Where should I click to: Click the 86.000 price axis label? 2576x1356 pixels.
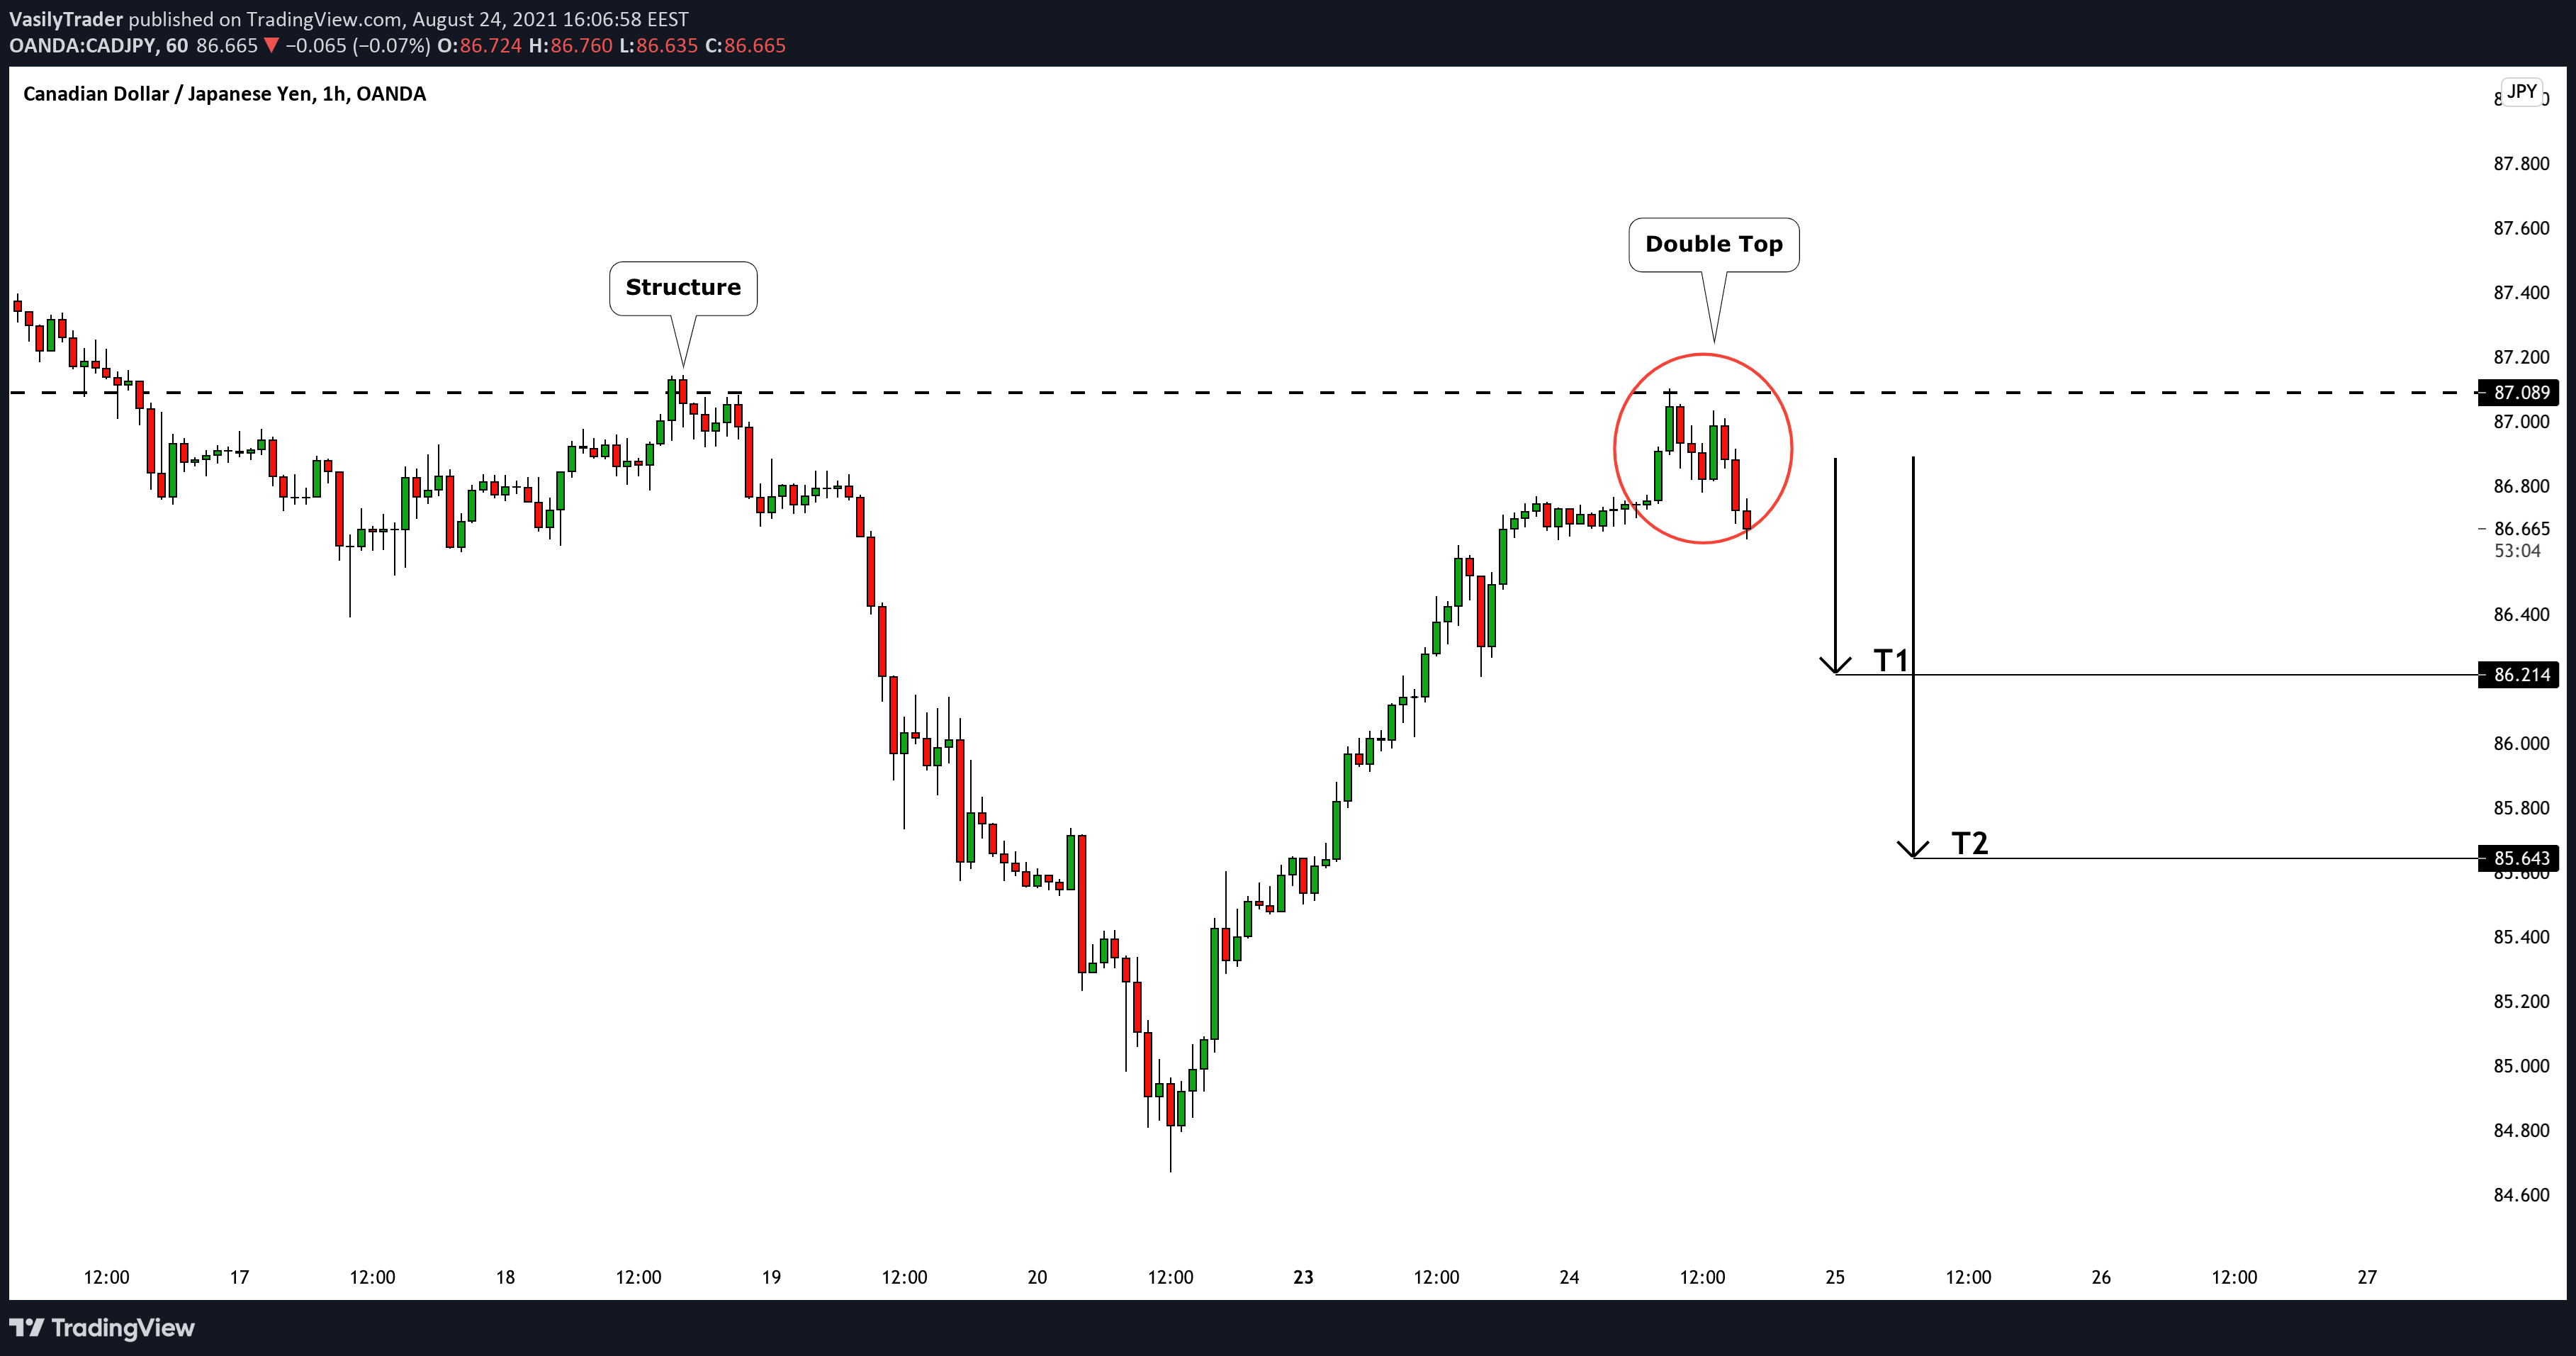click(x=2521, y=744)
